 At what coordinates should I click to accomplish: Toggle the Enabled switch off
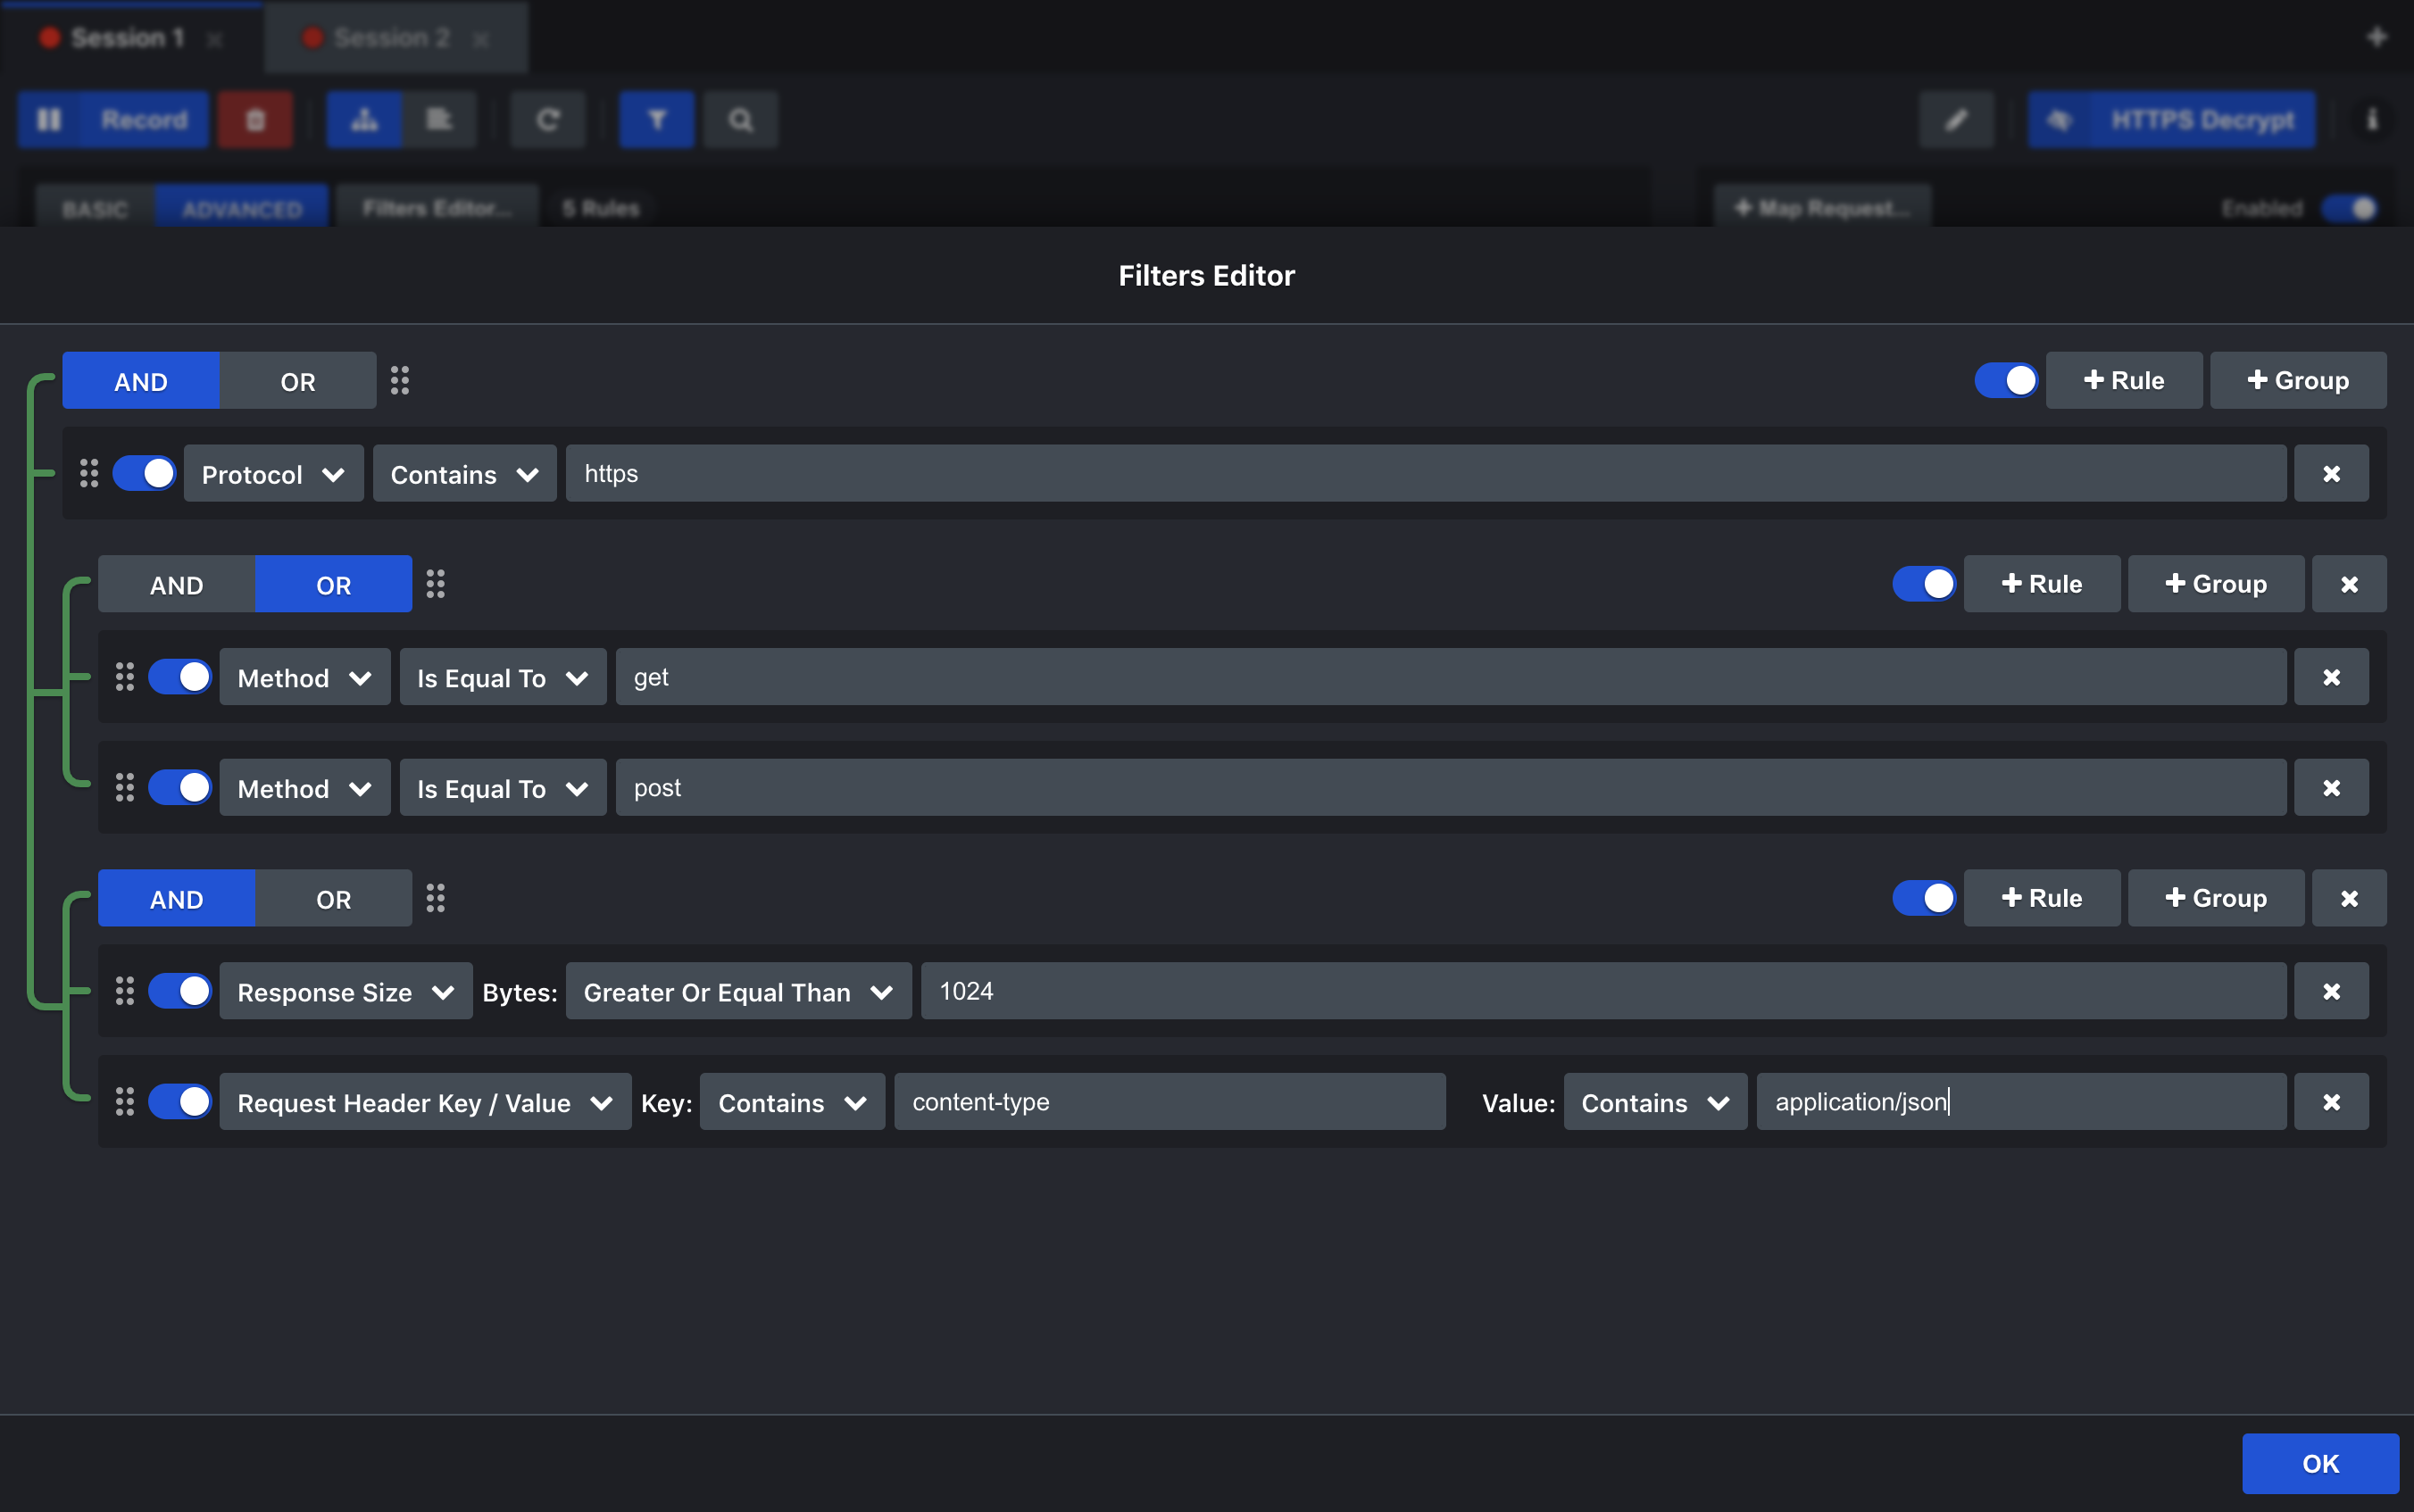(x=2348, y=208)
